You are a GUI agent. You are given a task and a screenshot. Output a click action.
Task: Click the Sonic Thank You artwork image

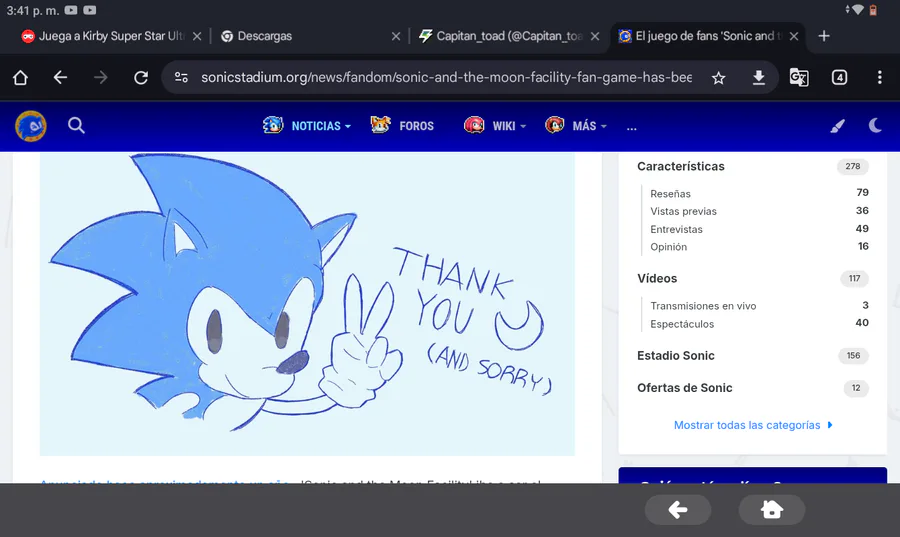point(307,304)
